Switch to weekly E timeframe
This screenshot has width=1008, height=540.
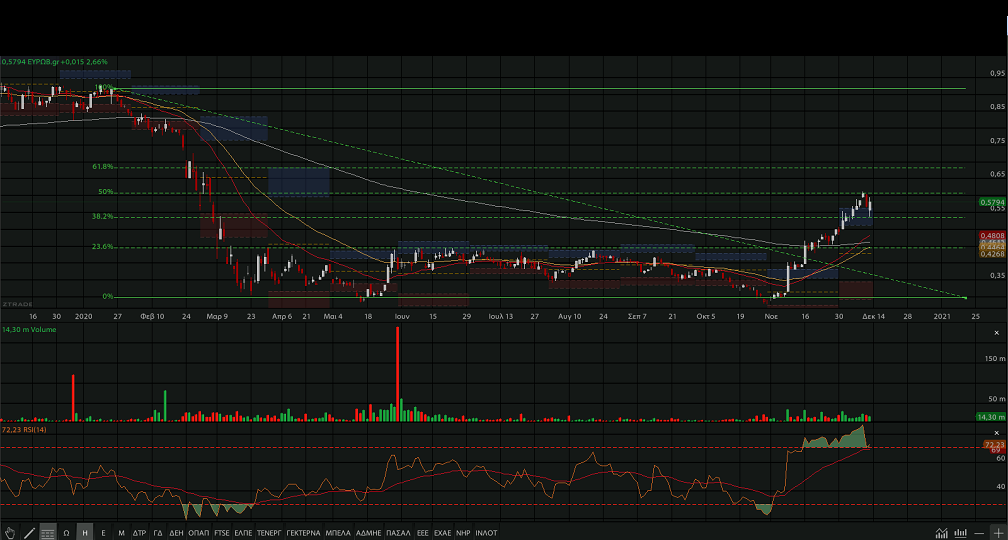(103, 533)
